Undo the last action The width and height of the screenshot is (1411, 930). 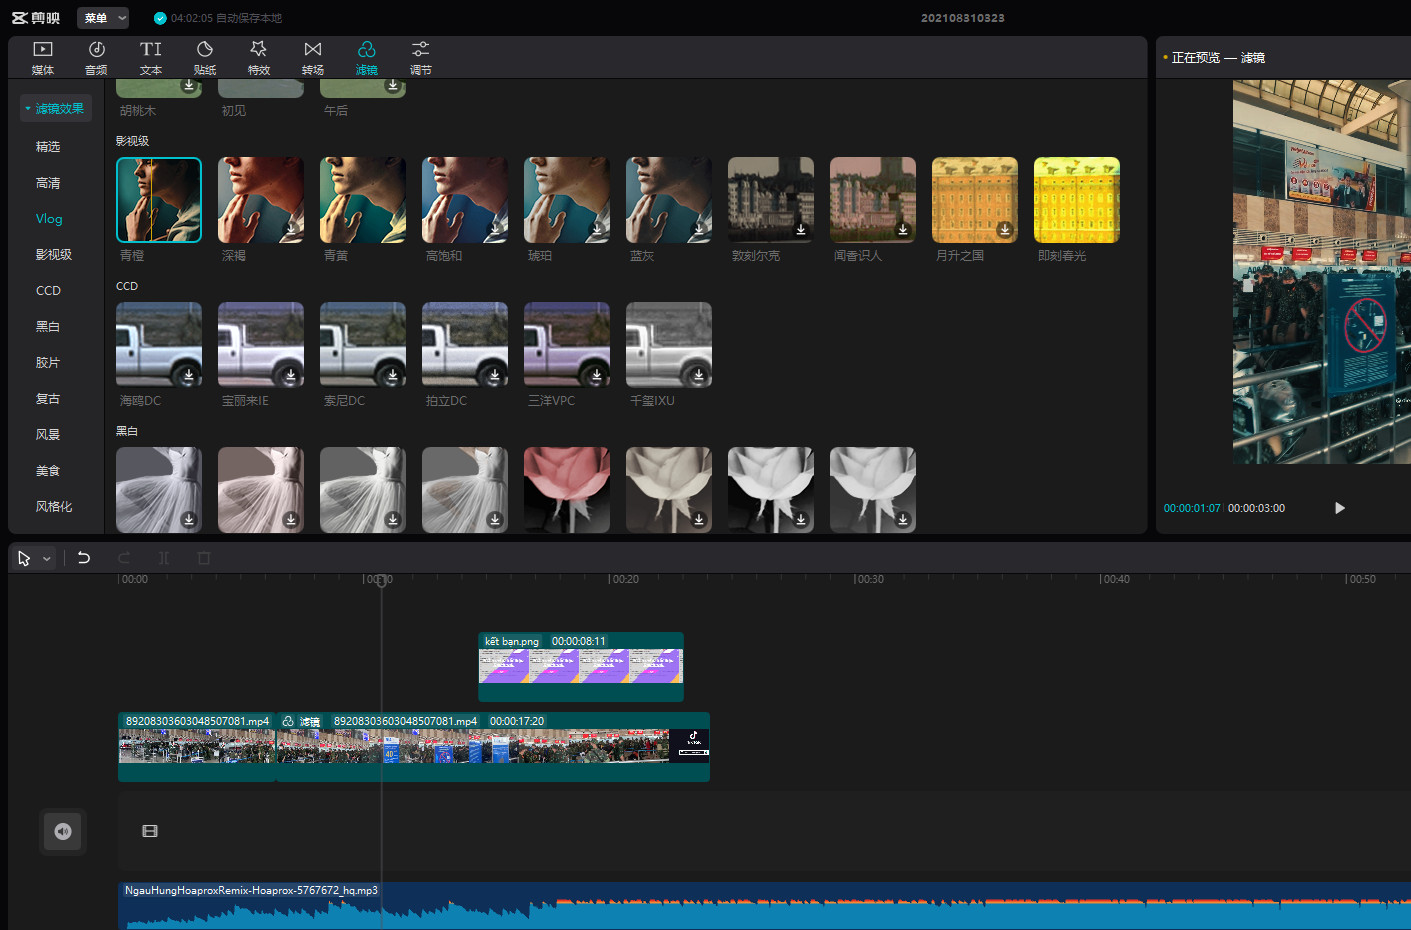[x=84, y=558]
